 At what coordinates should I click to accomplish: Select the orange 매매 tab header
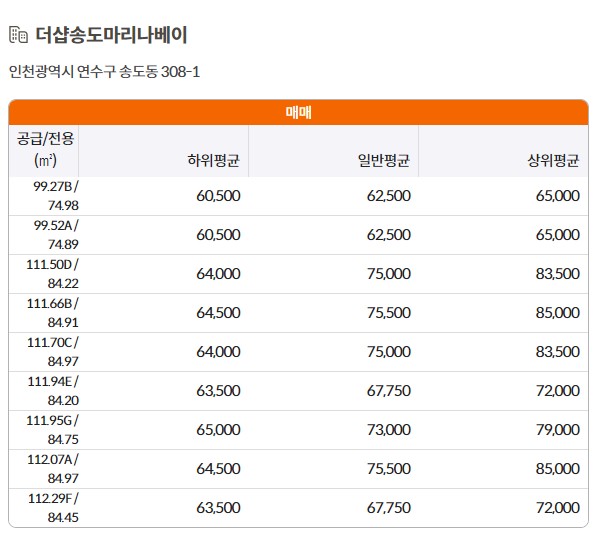(298, 112)
